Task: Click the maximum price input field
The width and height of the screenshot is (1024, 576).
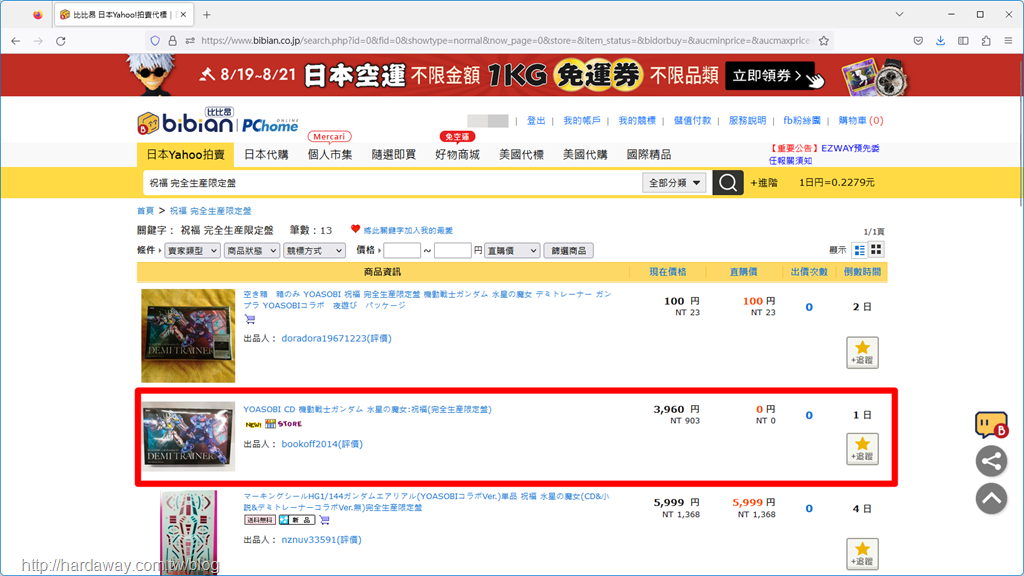Action: [x=453, y=250]
